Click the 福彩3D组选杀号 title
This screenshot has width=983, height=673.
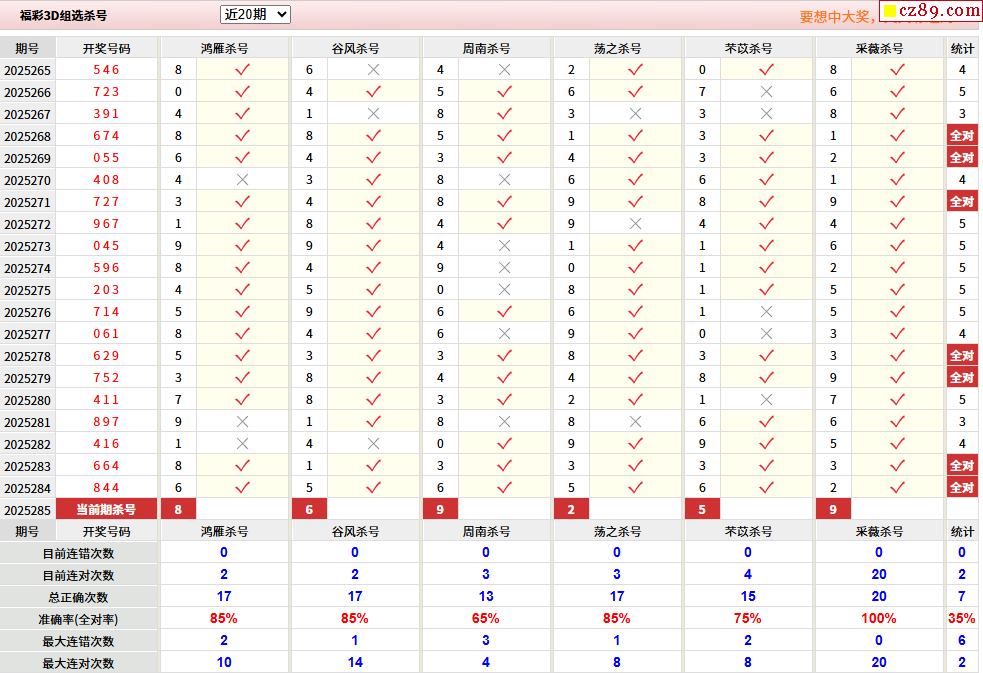[x=63, y=16]
